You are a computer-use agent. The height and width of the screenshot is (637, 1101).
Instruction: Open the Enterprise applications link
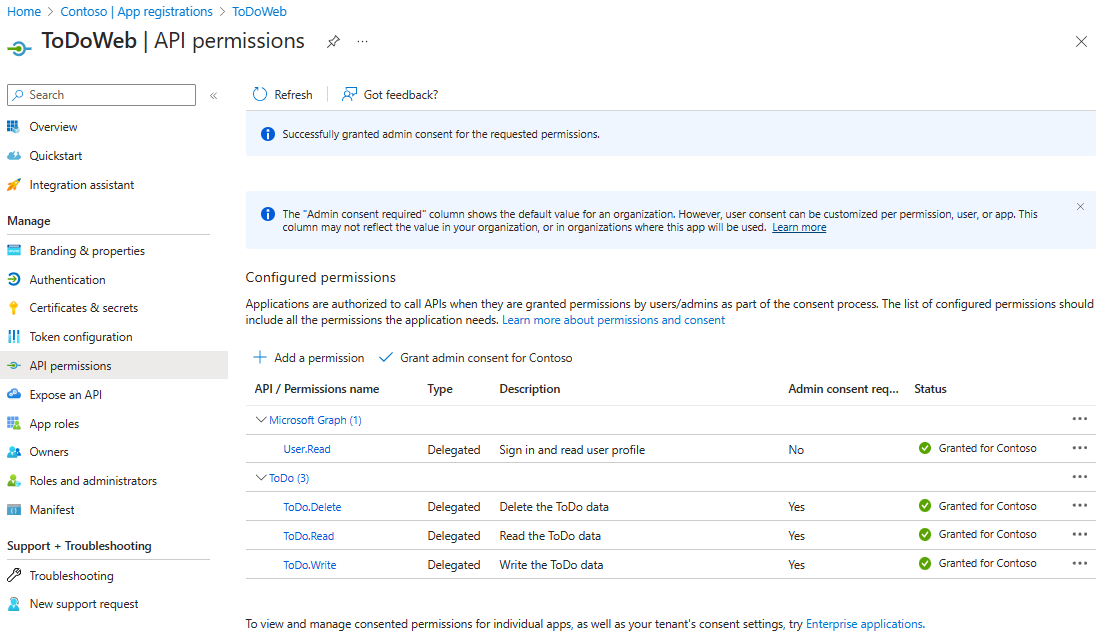point(864,624)
